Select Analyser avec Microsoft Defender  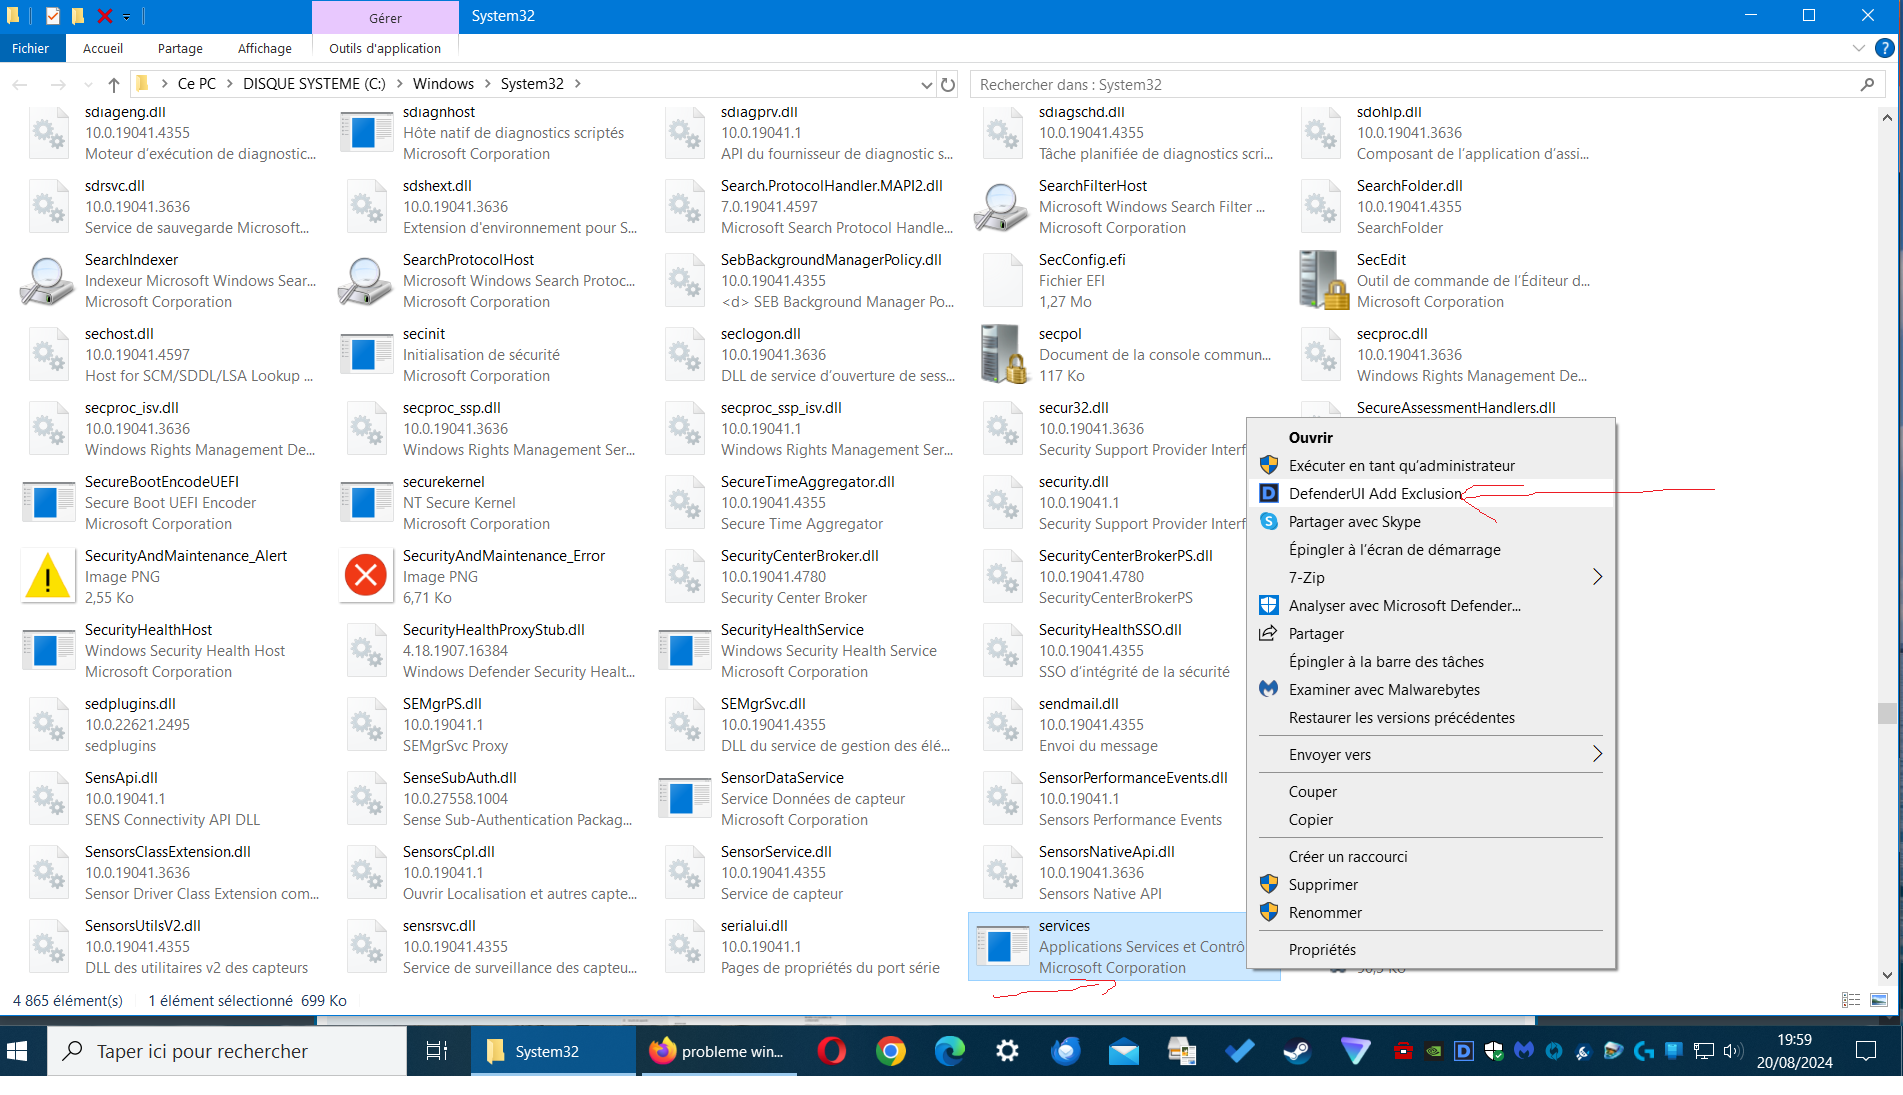1431,605
